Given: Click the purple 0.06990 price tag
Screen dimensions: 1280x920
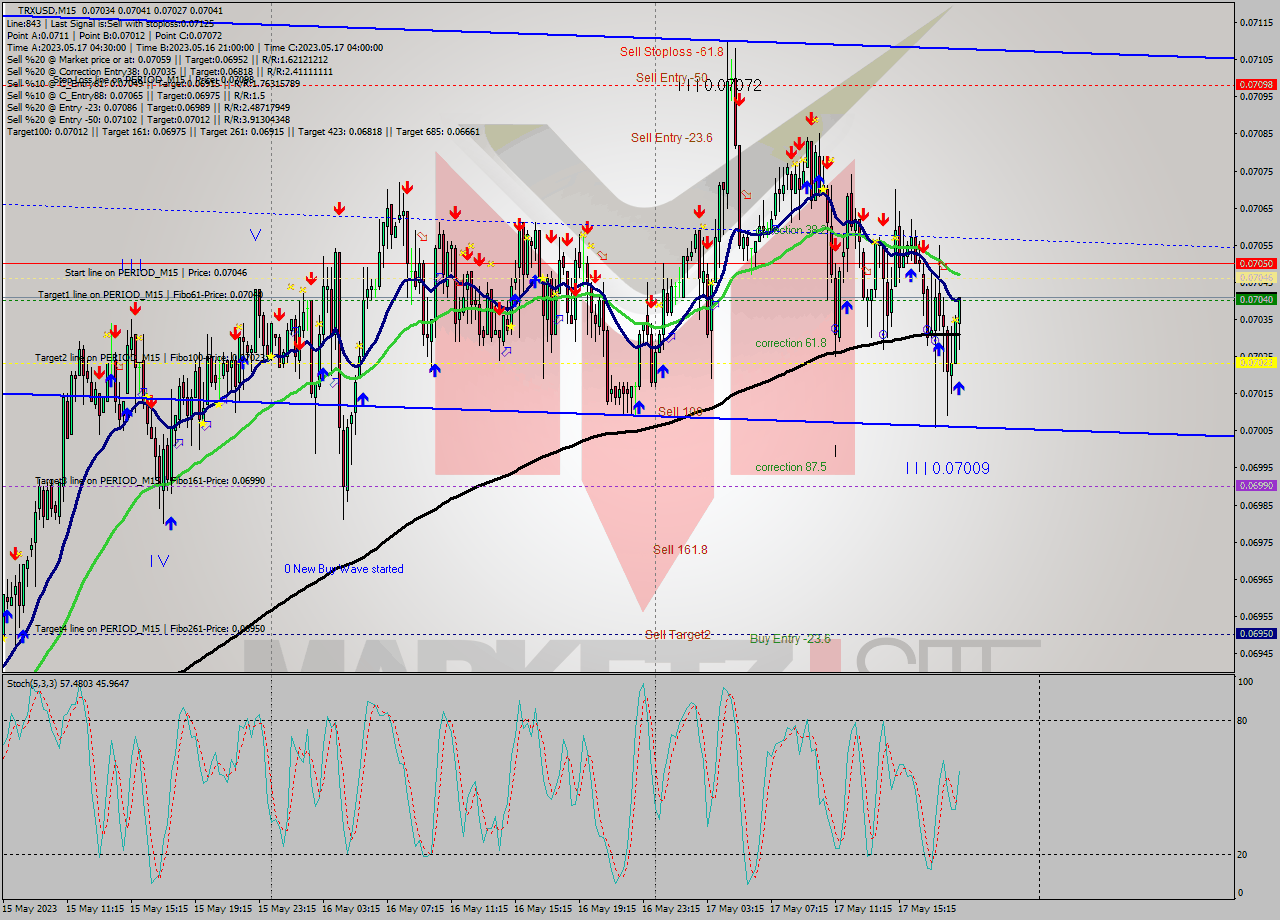Looking at the screenshot, I should pyautogui.click(x=1256, y=485).
